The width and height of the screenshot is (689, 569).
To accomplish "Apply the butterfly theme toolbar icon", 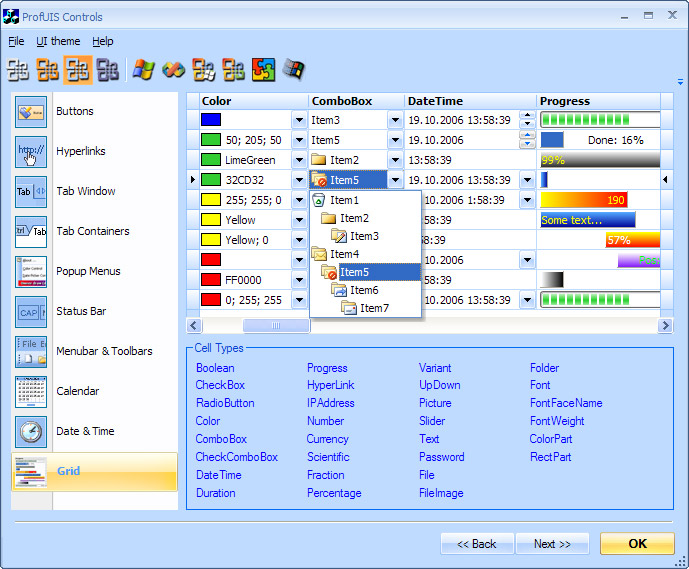I will pyautogui.click(x=174, y=69).
